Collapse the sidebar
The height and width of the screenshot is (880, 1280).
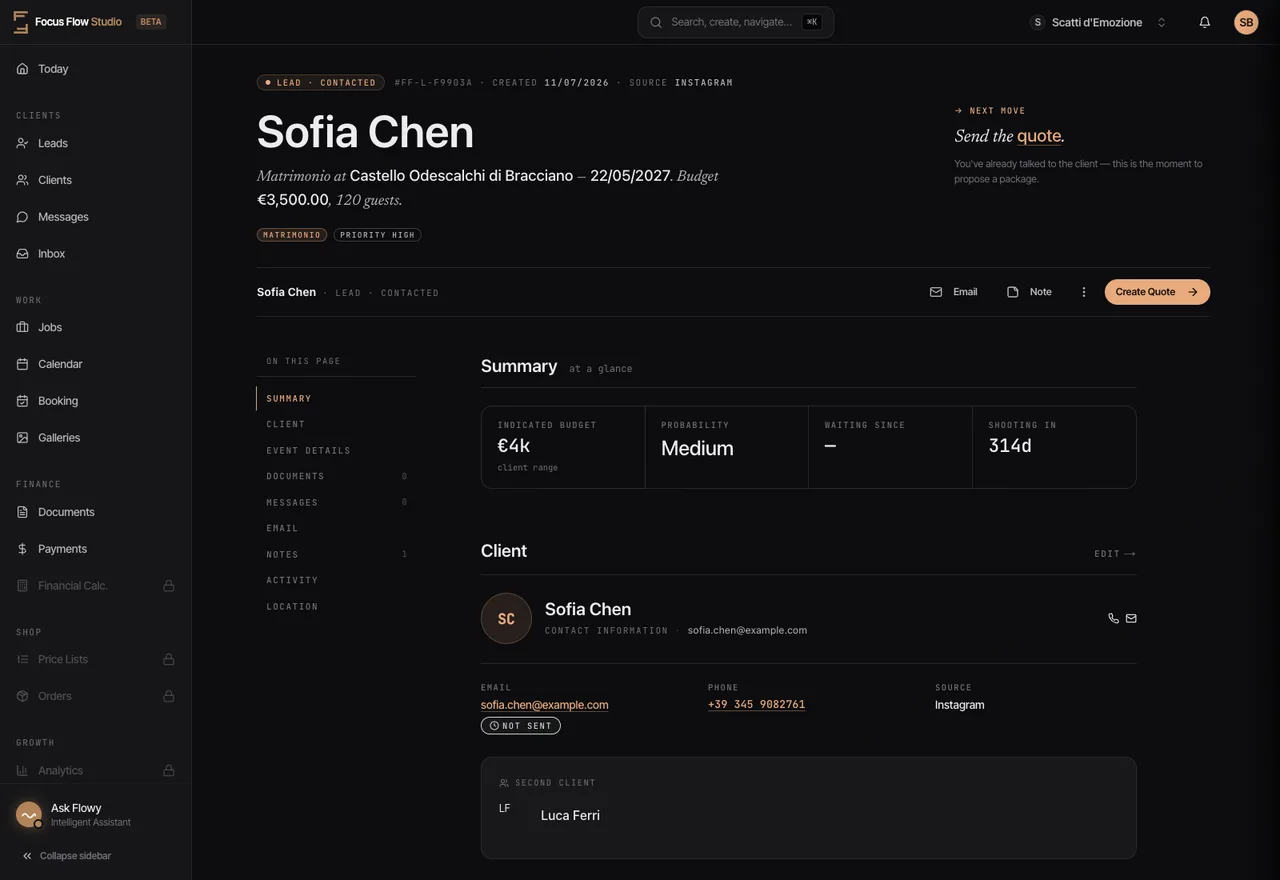click(67, 856)
